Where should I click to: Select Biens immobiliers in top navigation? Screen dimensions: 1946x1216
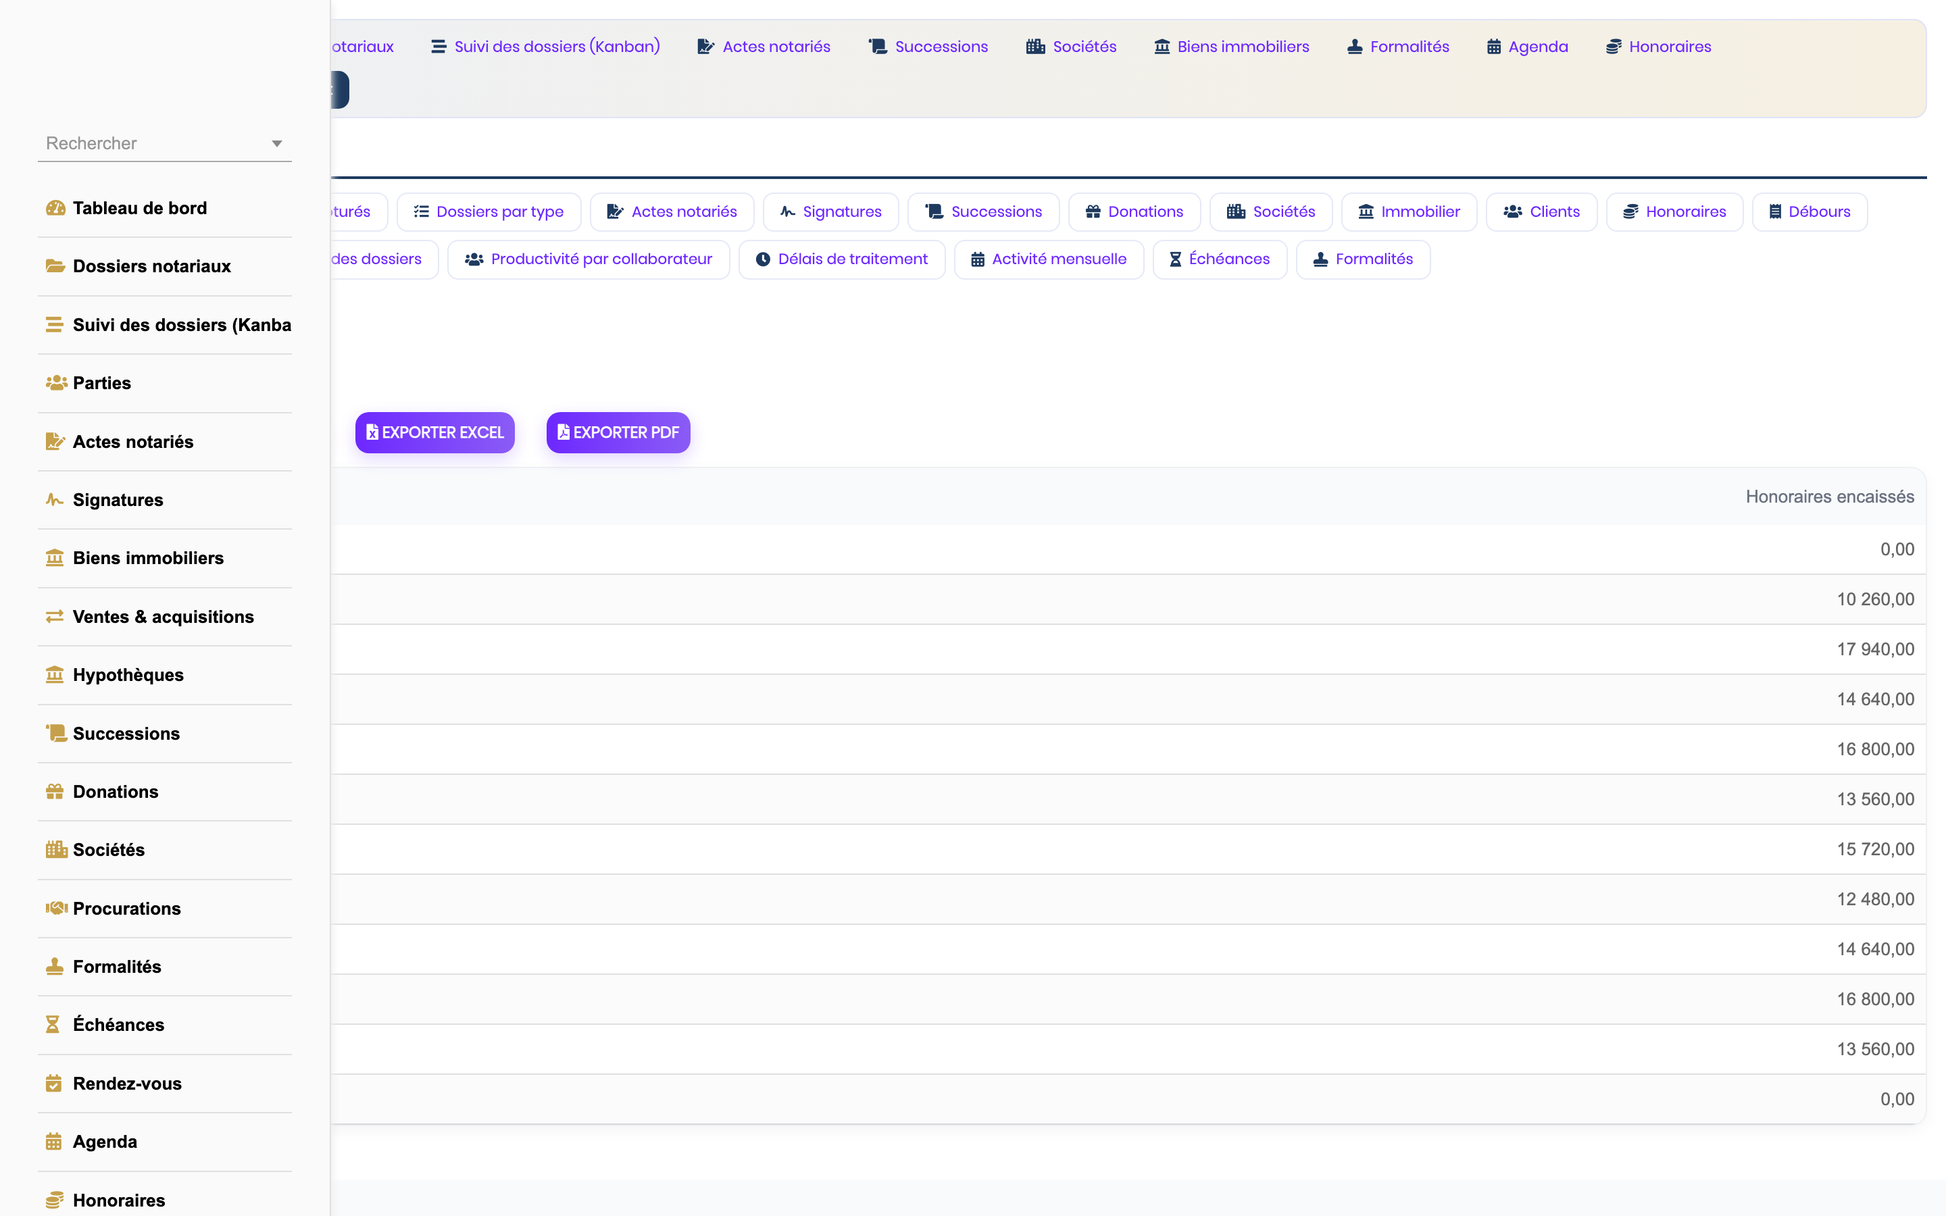(1231, 47)
